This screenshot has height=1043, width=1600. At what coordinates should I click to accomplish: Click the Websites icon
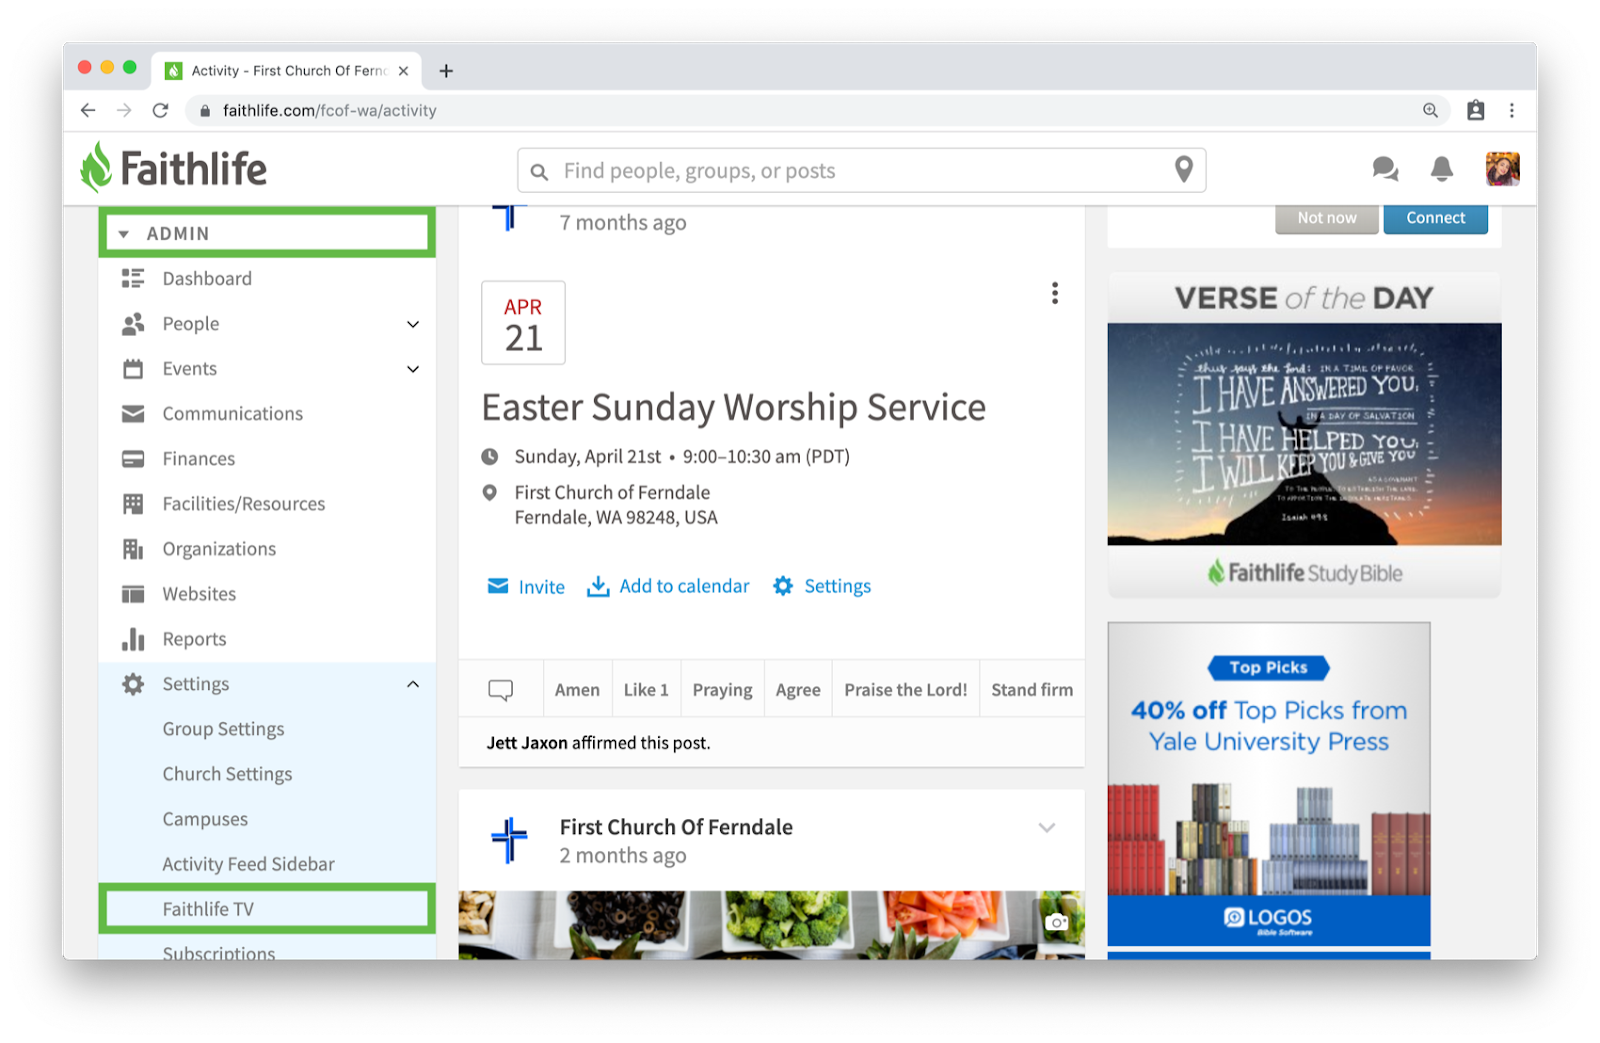pyautogui.click(x=133, y=594)
